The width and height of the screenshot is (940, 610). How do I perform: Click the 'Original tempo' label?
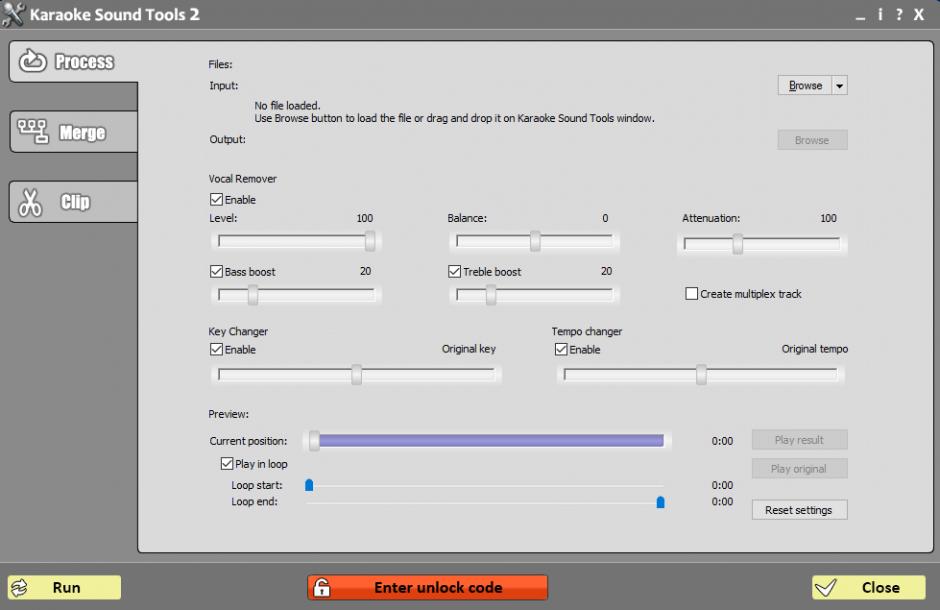click(815, 349)
